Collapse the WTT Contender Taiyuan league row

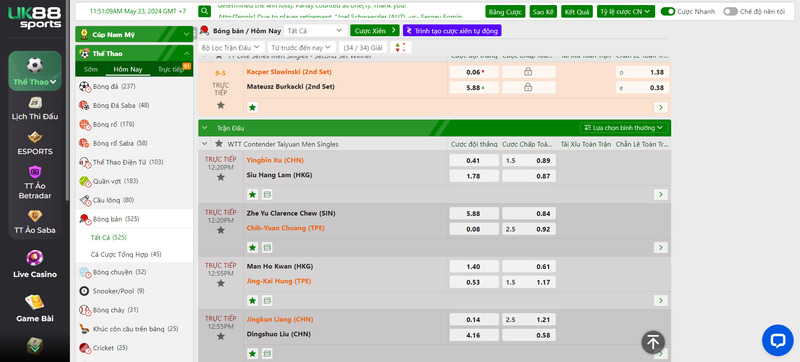tap(205, 144)
